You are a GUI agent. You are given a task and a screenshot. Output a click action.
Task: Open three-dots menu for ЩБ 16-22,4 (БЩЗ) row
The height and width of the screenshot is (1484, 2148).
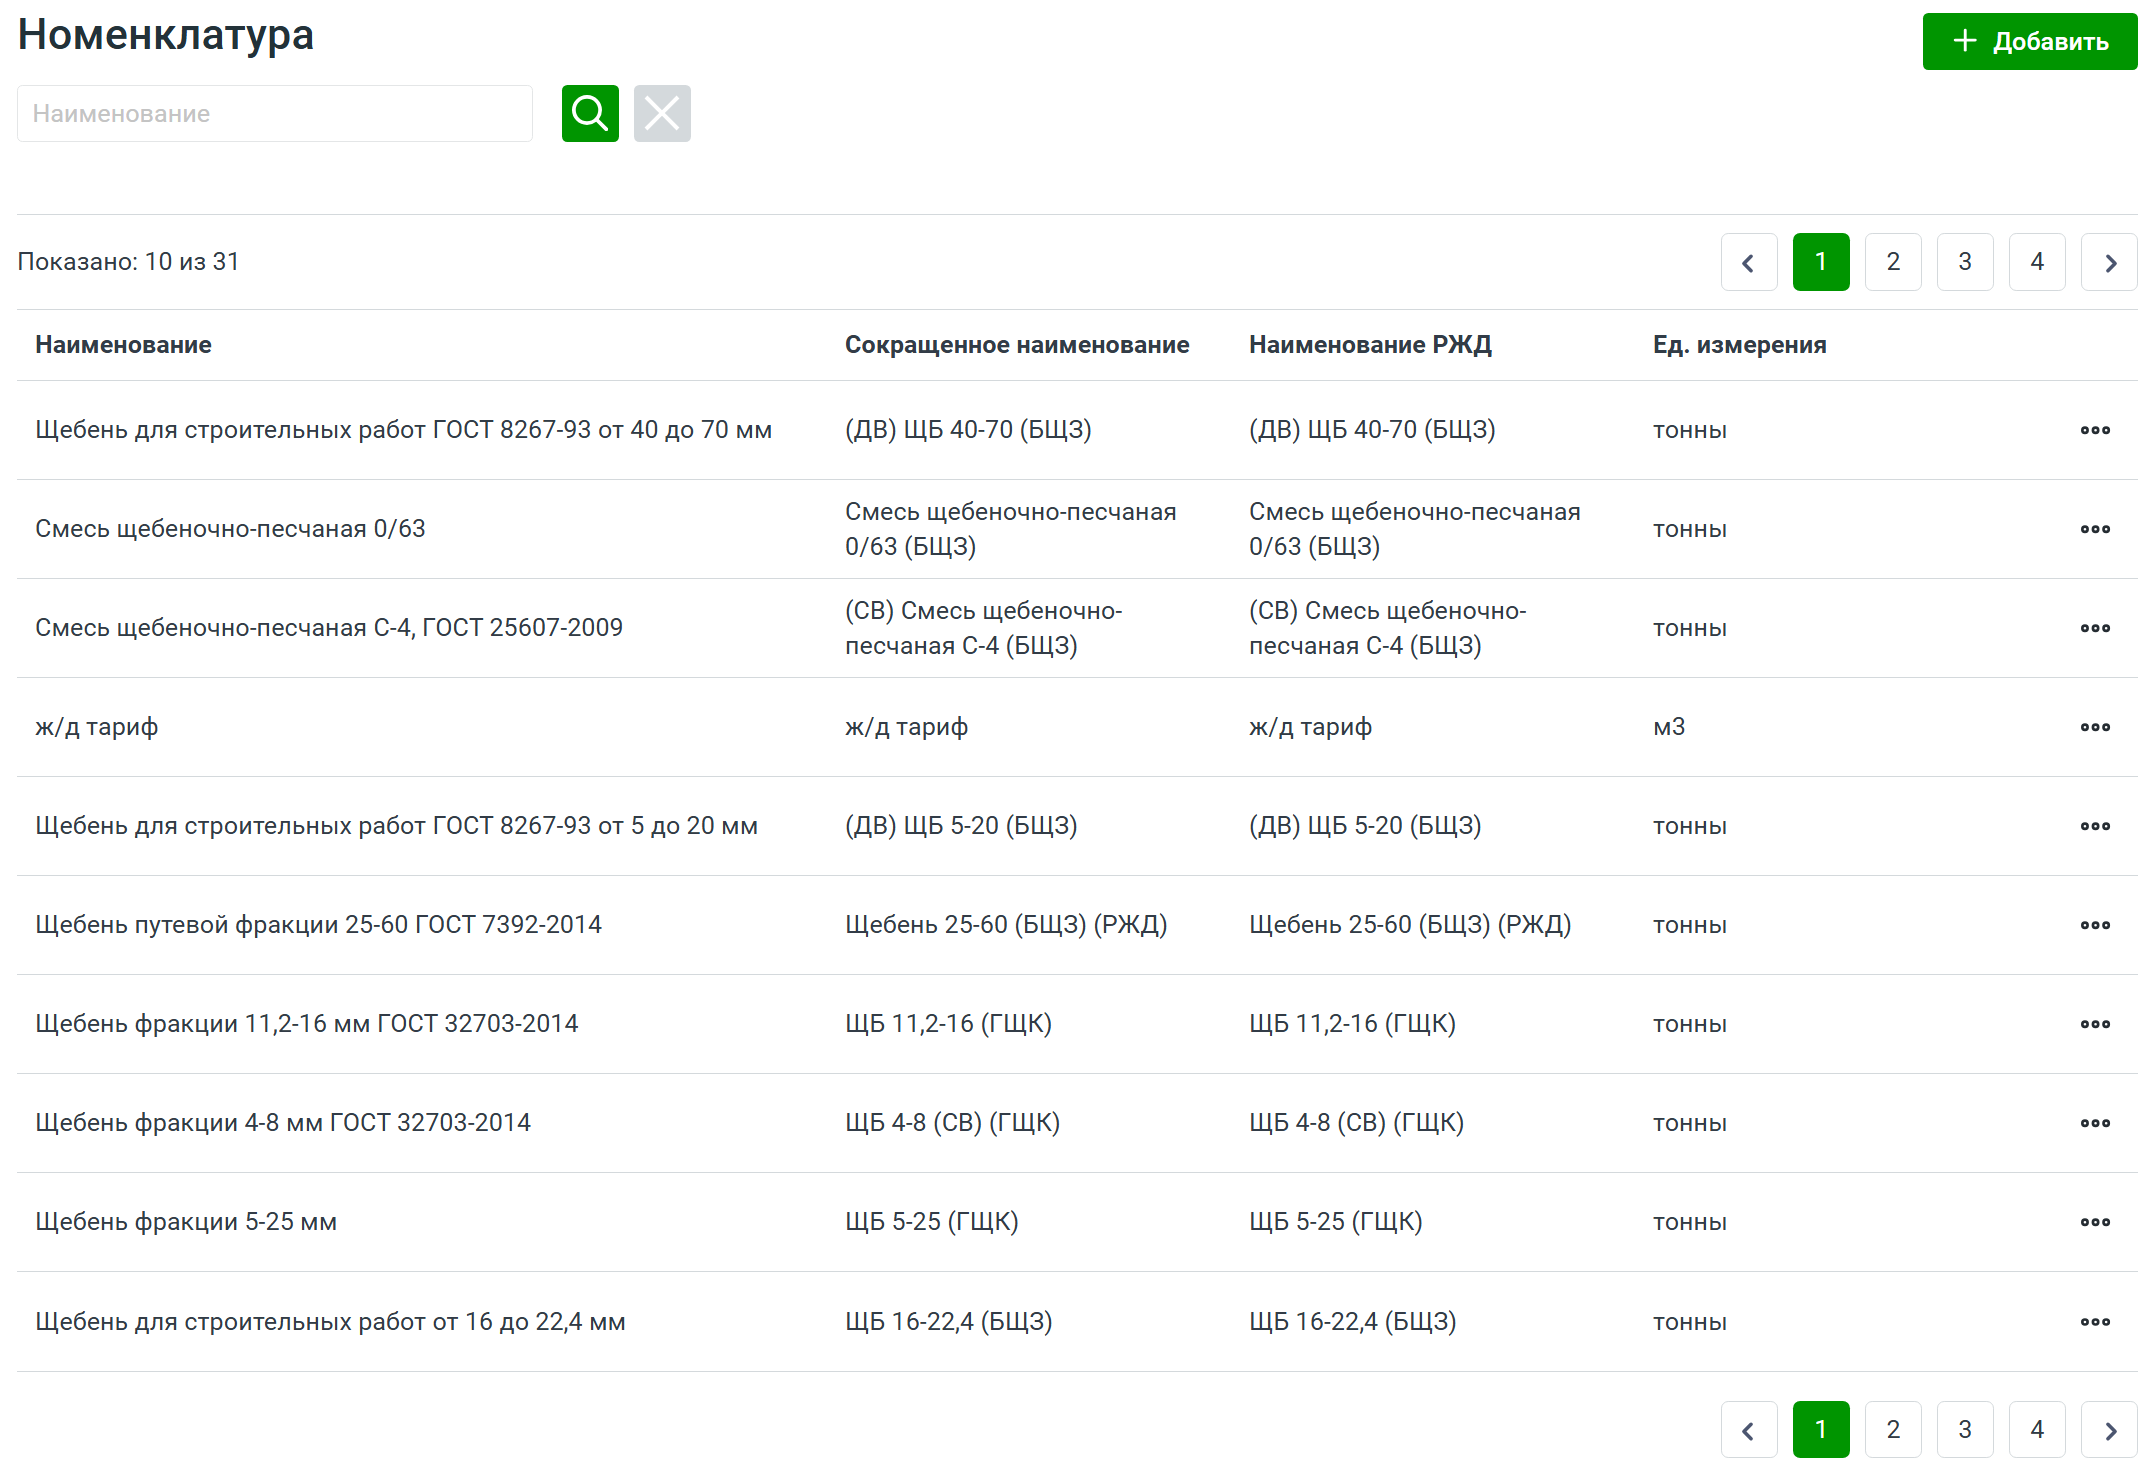pos(2095,1322)
